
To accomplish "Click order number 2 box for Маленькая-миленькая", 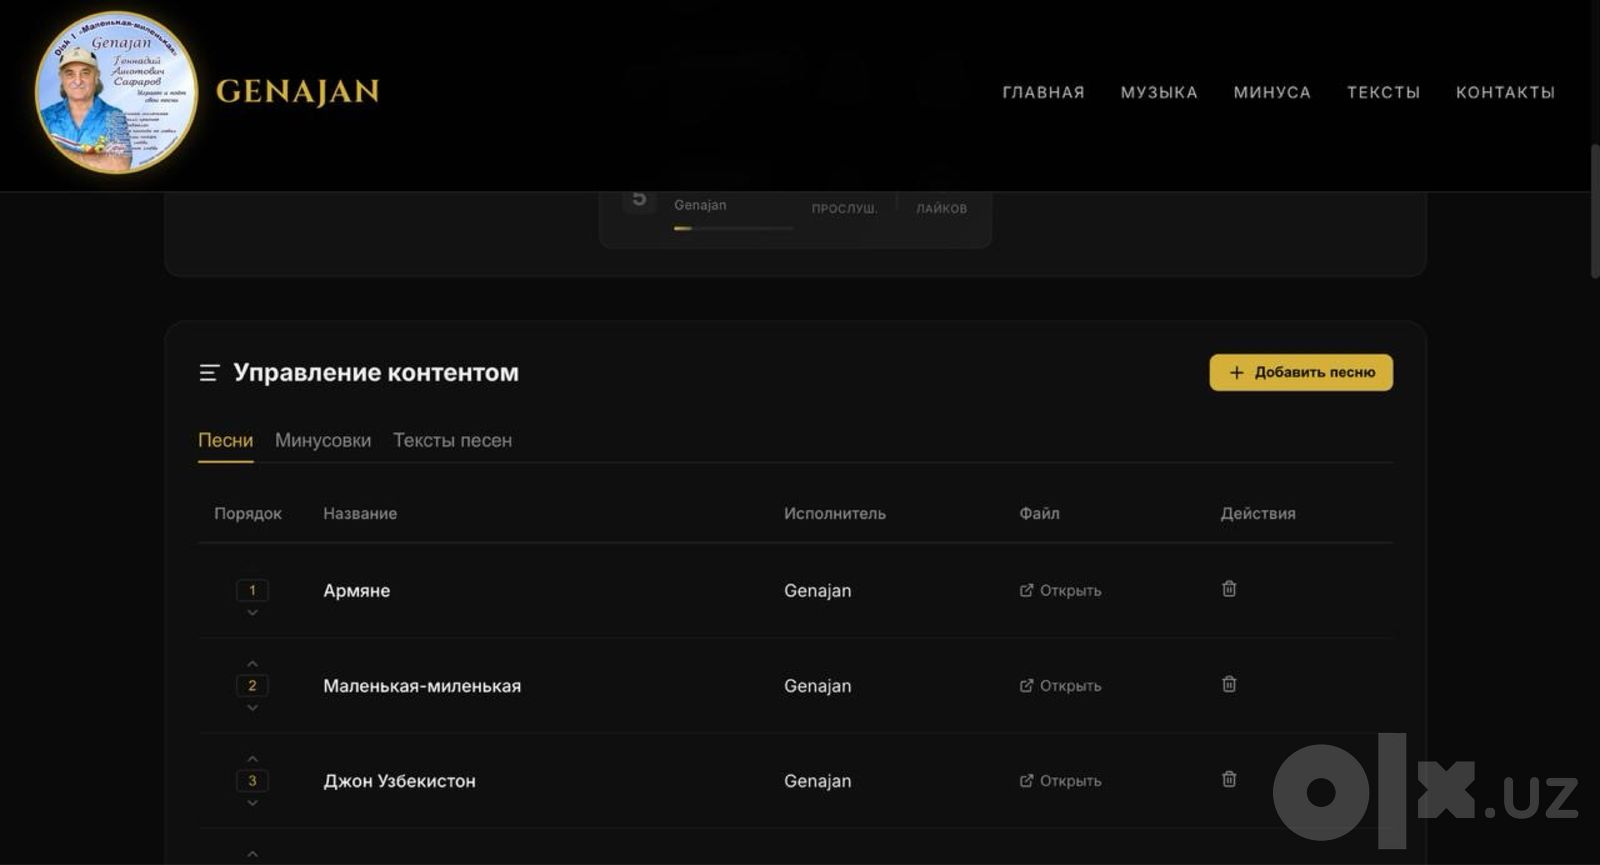I will tap(252, 685).
